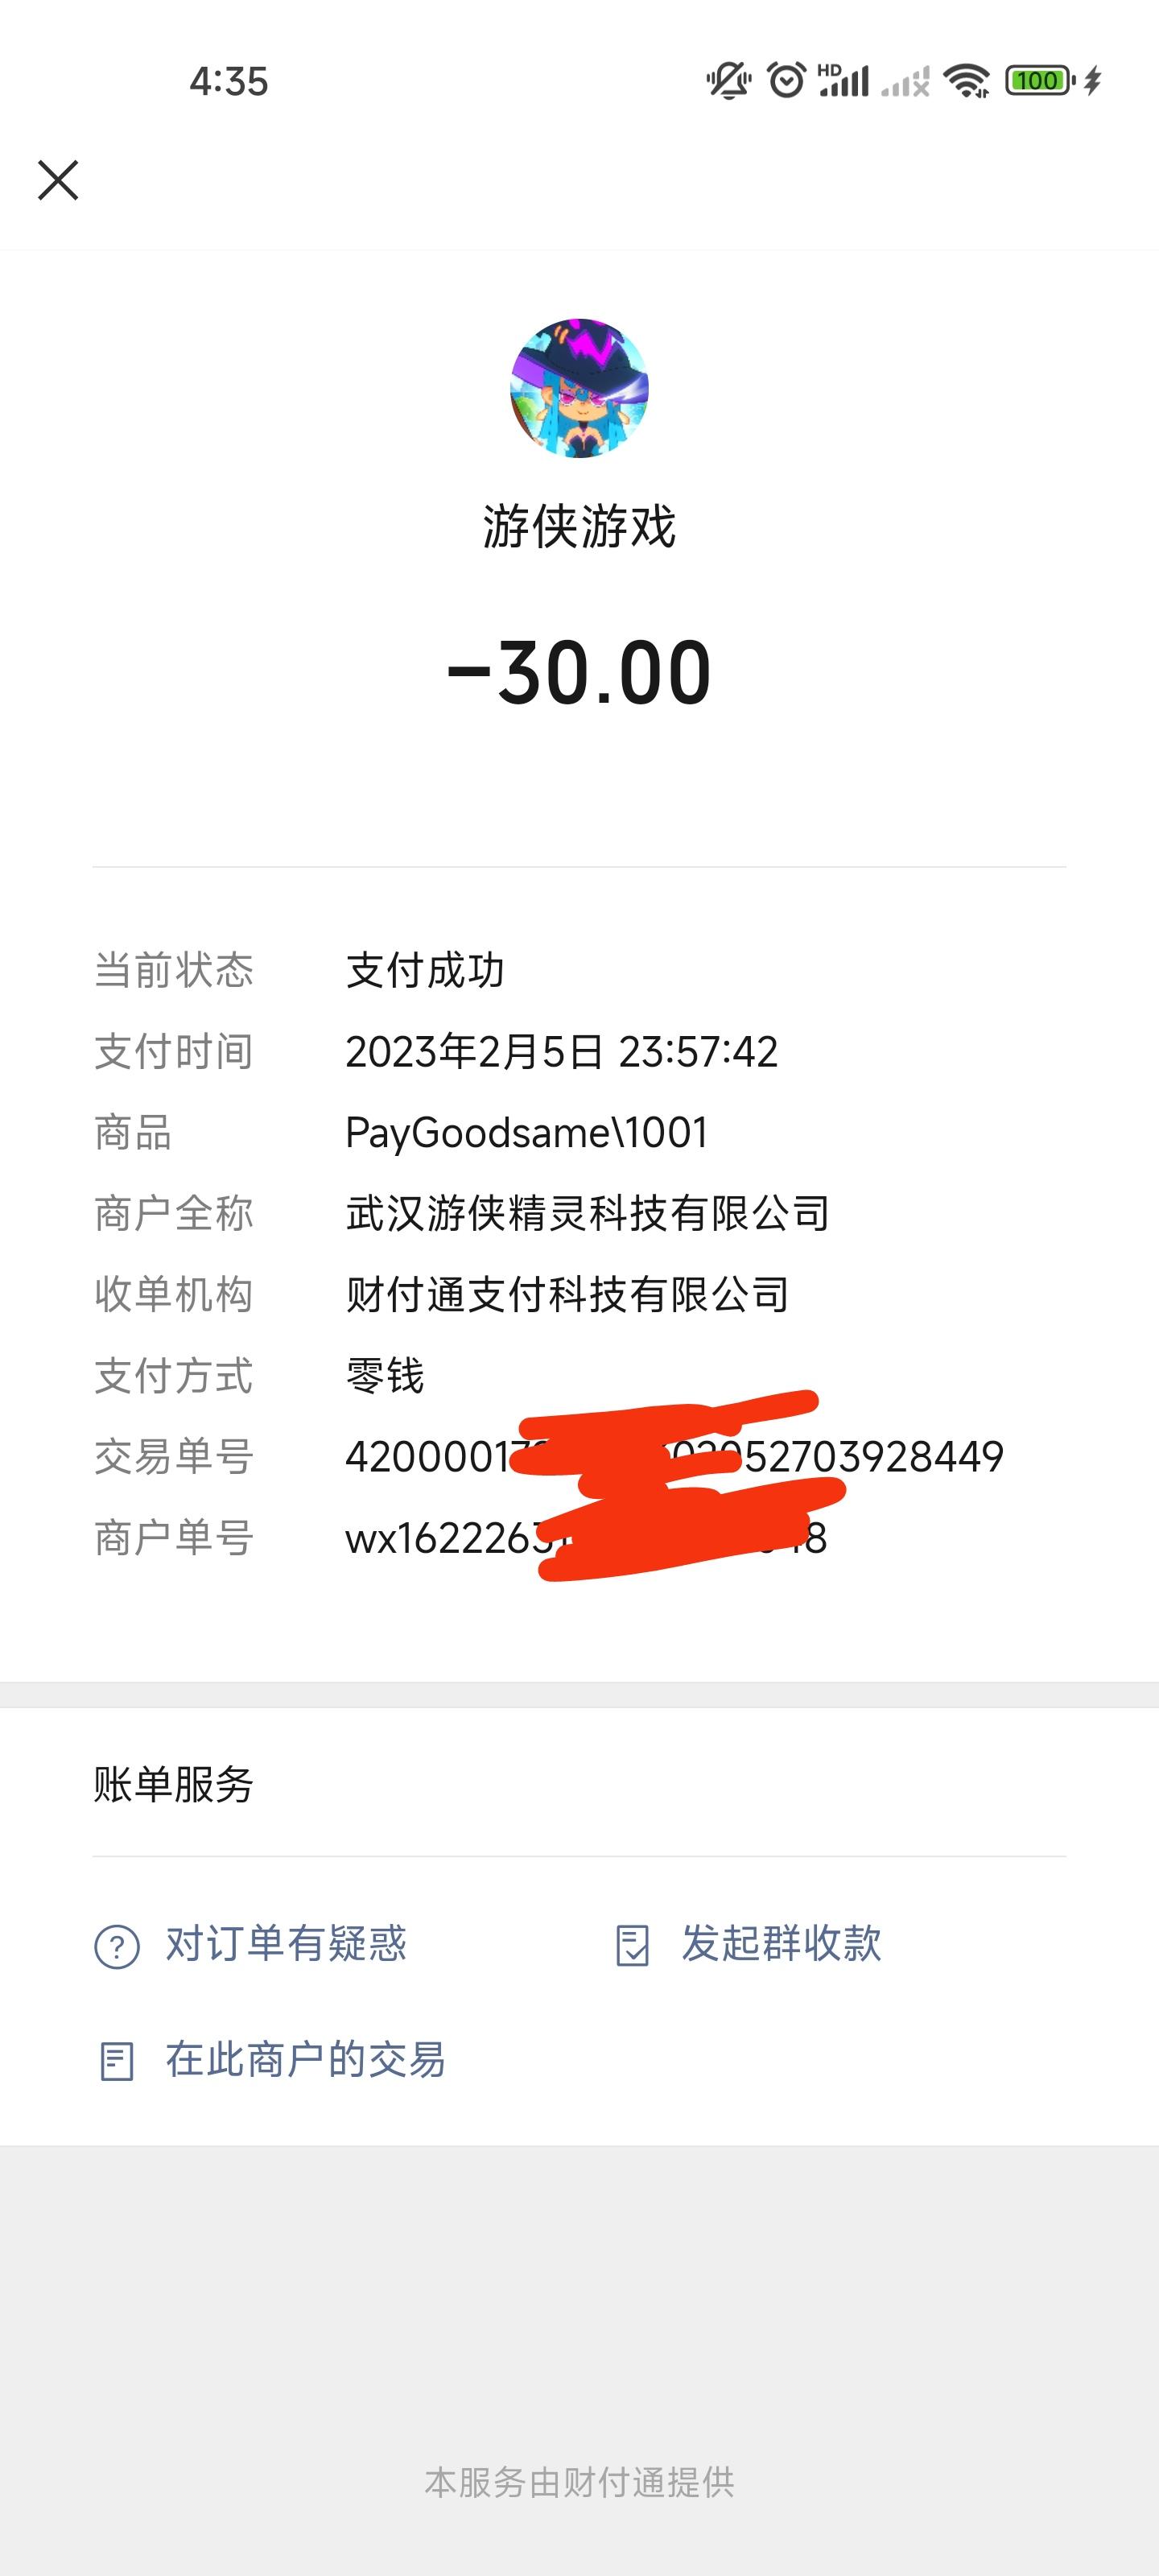Screen dimensions: 1159x2576
Task: Open 对订单有疑惑 order query link
Action: (286, 1944)
